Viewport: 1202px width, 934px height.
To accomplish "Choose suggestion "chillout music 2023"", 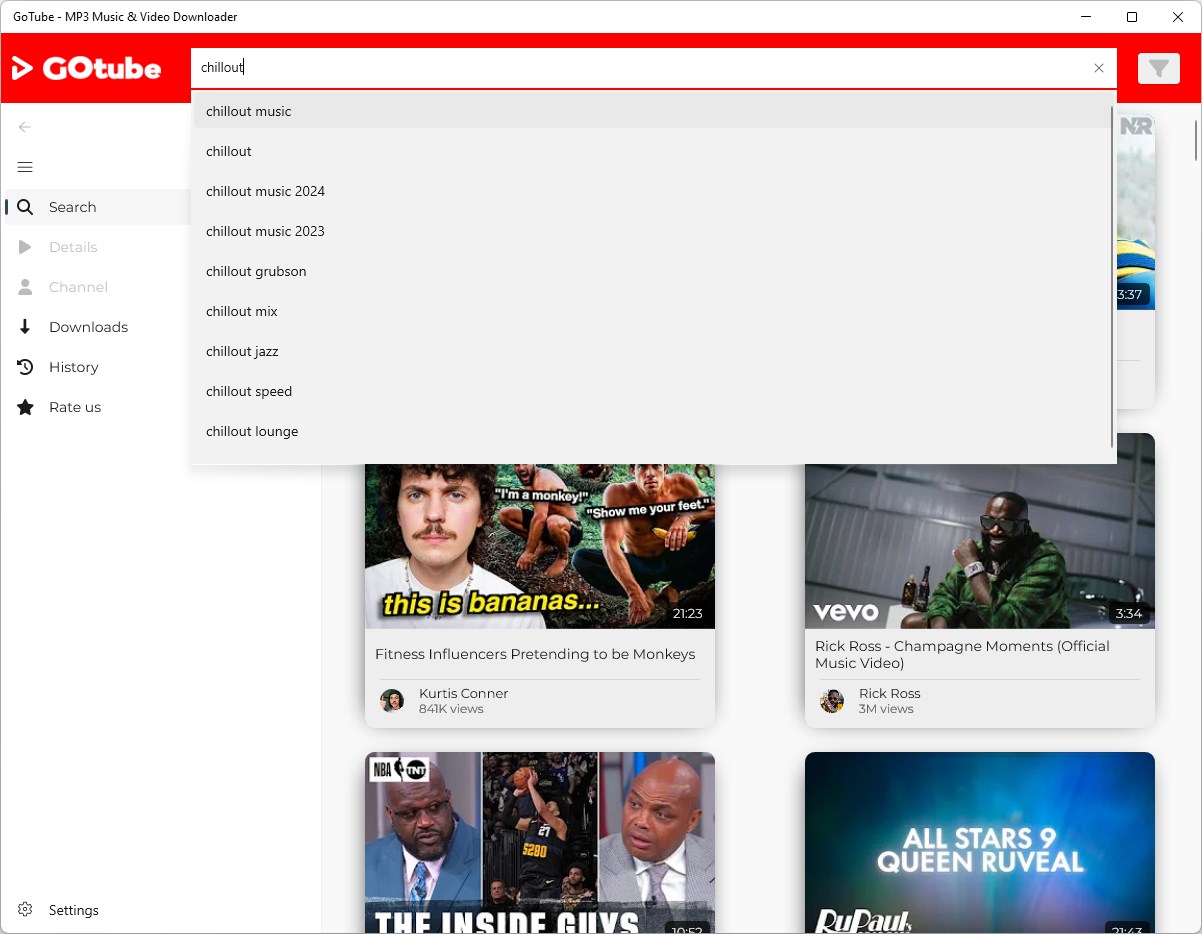I will (x=652, y=231).
